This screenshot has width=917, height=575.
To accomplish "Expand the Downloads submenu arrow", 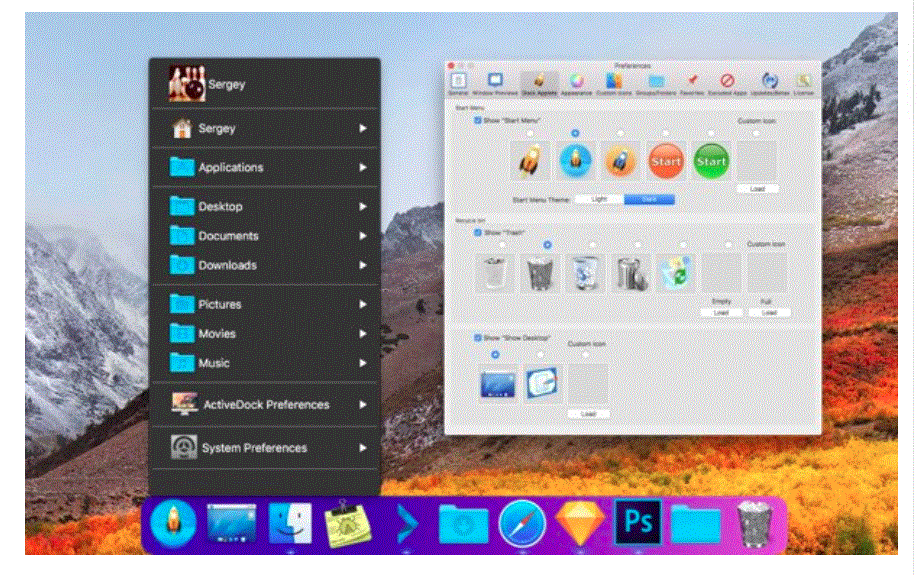I will [x=363, y=265].
